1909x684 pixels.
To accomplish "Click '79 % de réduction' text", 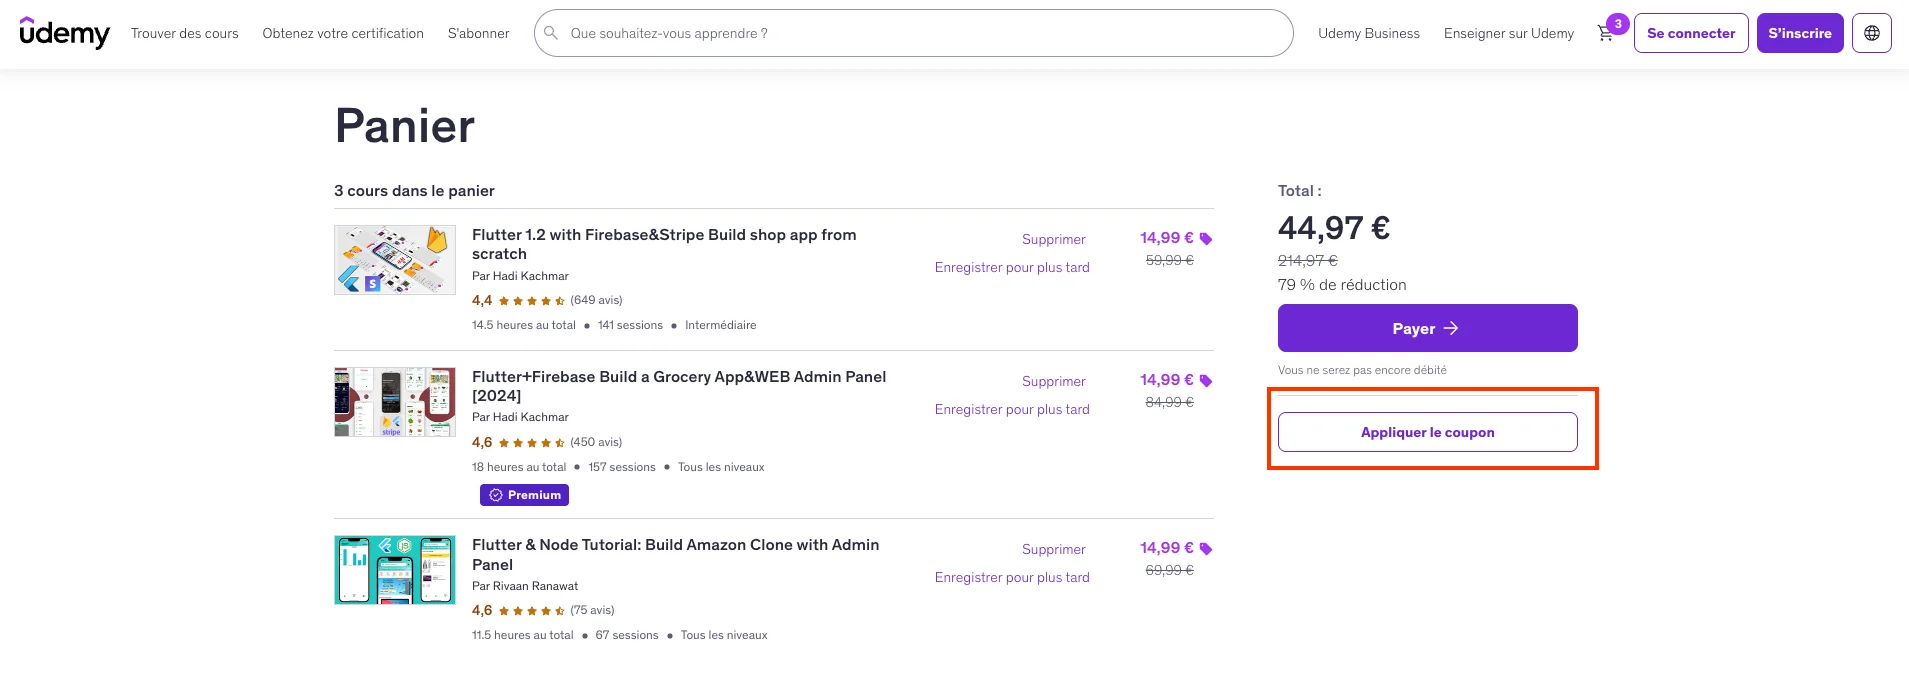I will 1342,285.
